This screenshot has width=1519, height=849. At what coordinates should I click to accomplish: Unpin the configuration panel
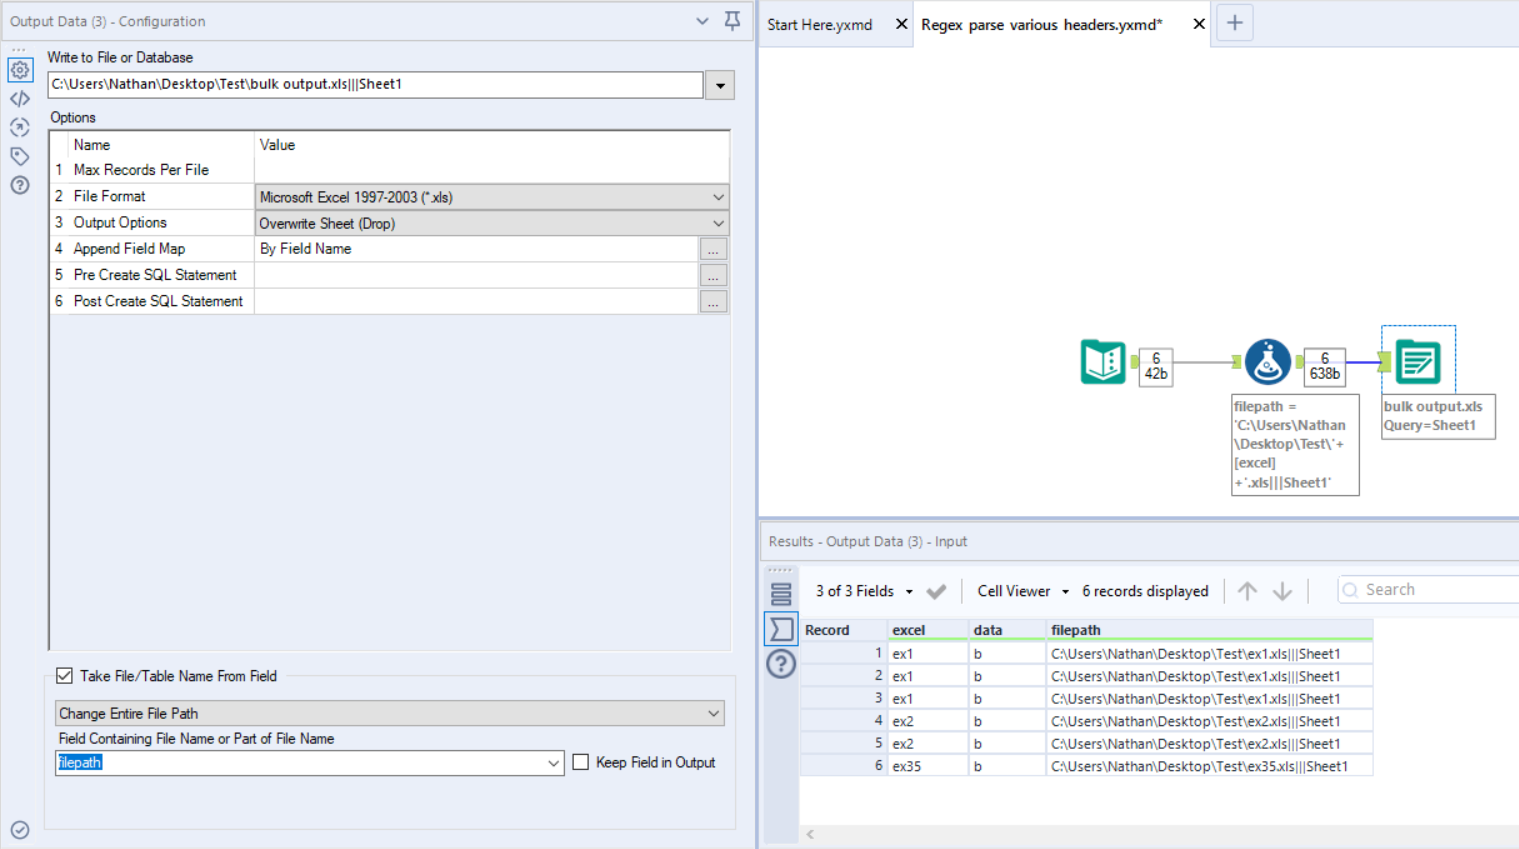(x=731, y=21)
